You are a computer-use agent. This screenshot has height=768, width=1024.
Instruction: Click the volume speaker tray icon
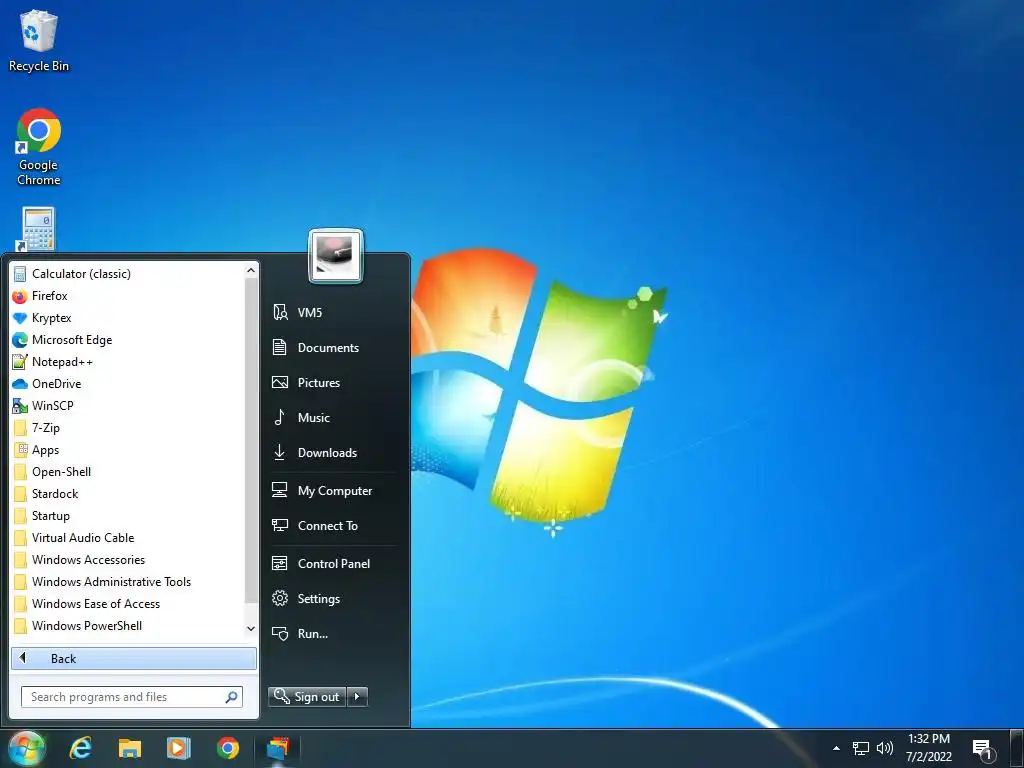pyautogui.click(x=885, y=748)
